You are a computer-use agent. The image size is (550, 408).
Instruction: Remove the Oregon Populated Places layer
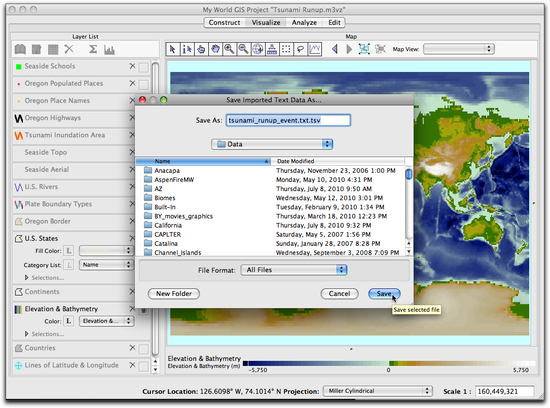[x=132, y=83]
